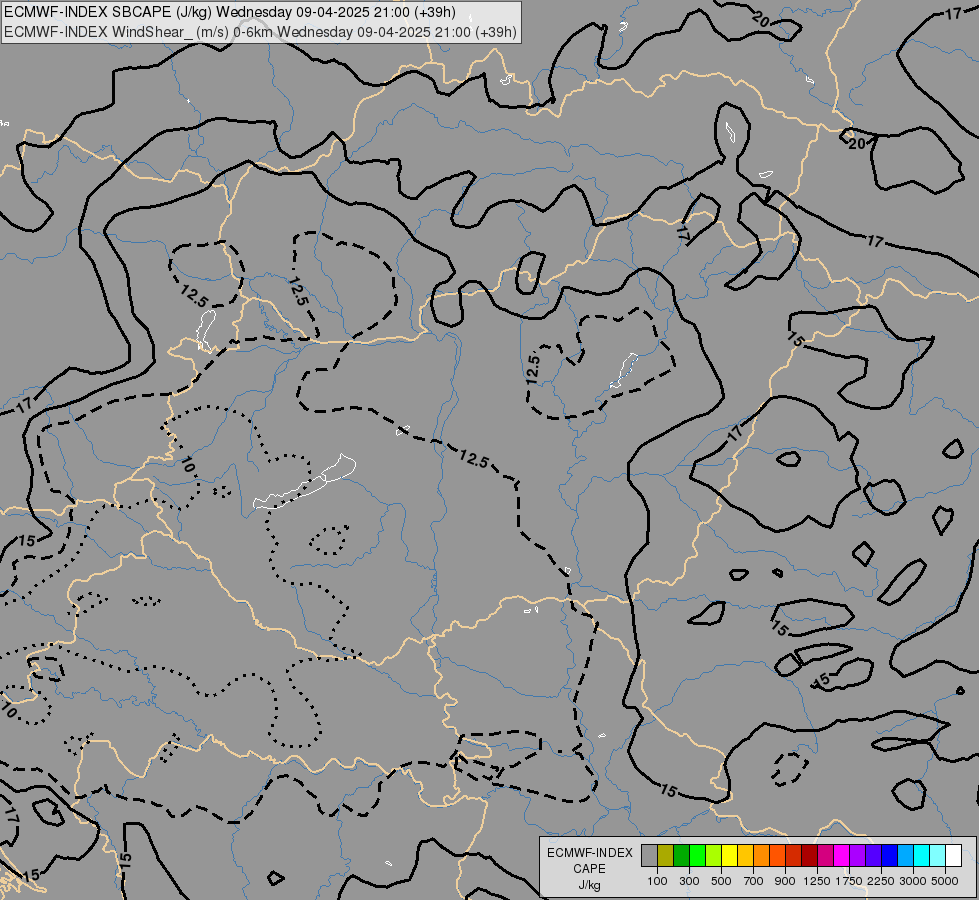Pick the dark green legend swatch
This screenshot has height=900, width=979.
(x=681, y=855)
